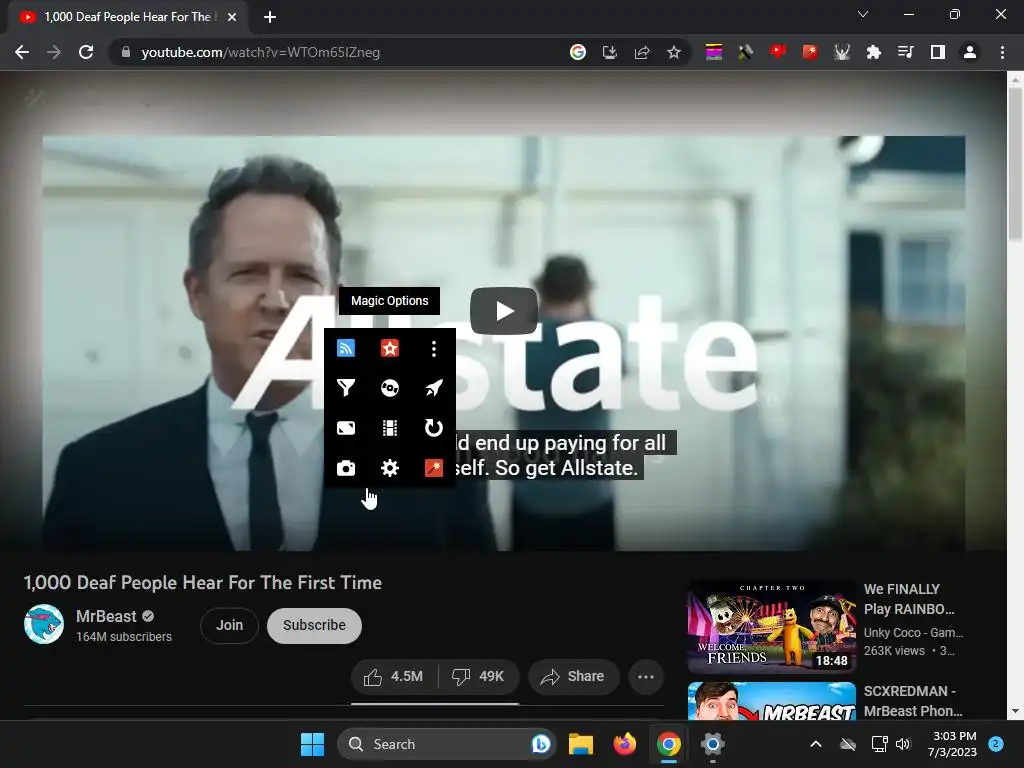Open the MrBeast channel name link
1024x768 pixels.
[106, 616]
